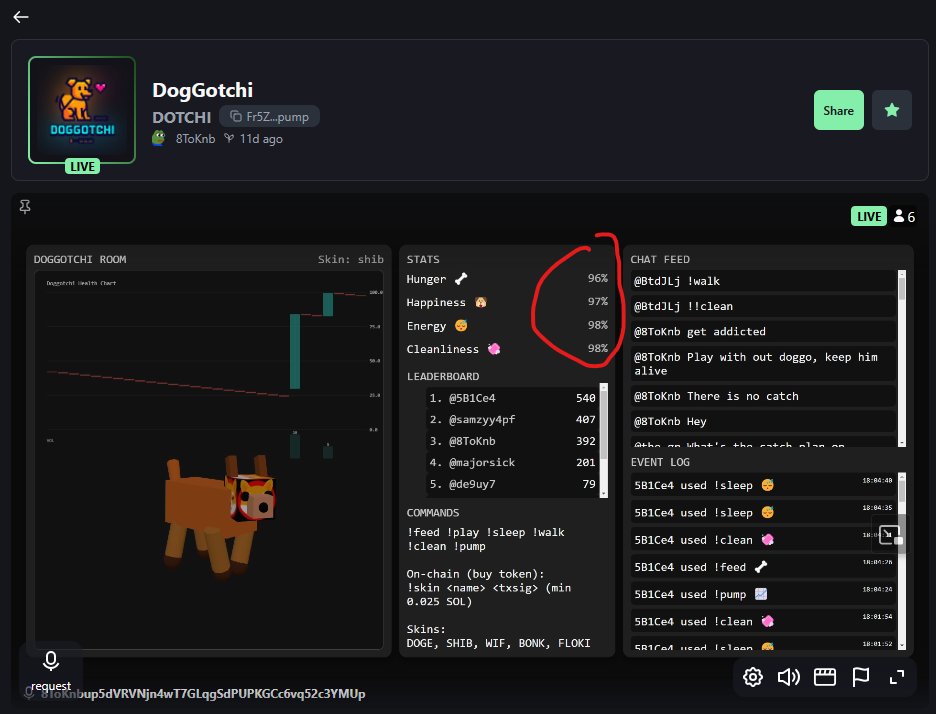Click the Hunger bone icon
The width and height of the screenshot is (936, 714).
click(x=461, y=279)
